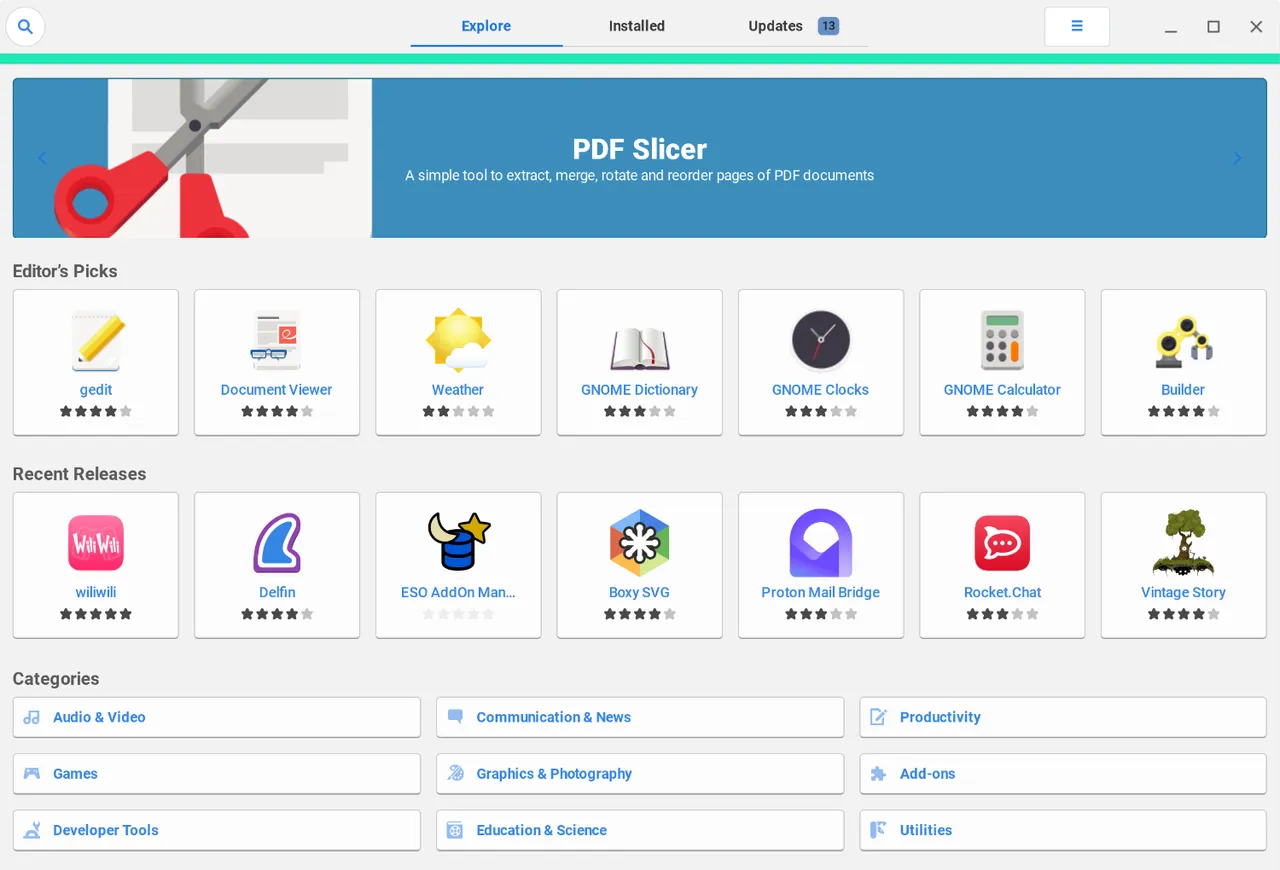Open GNOME Calculator icon
This screenshot has width=1280, height=870.
point(1002,341)
